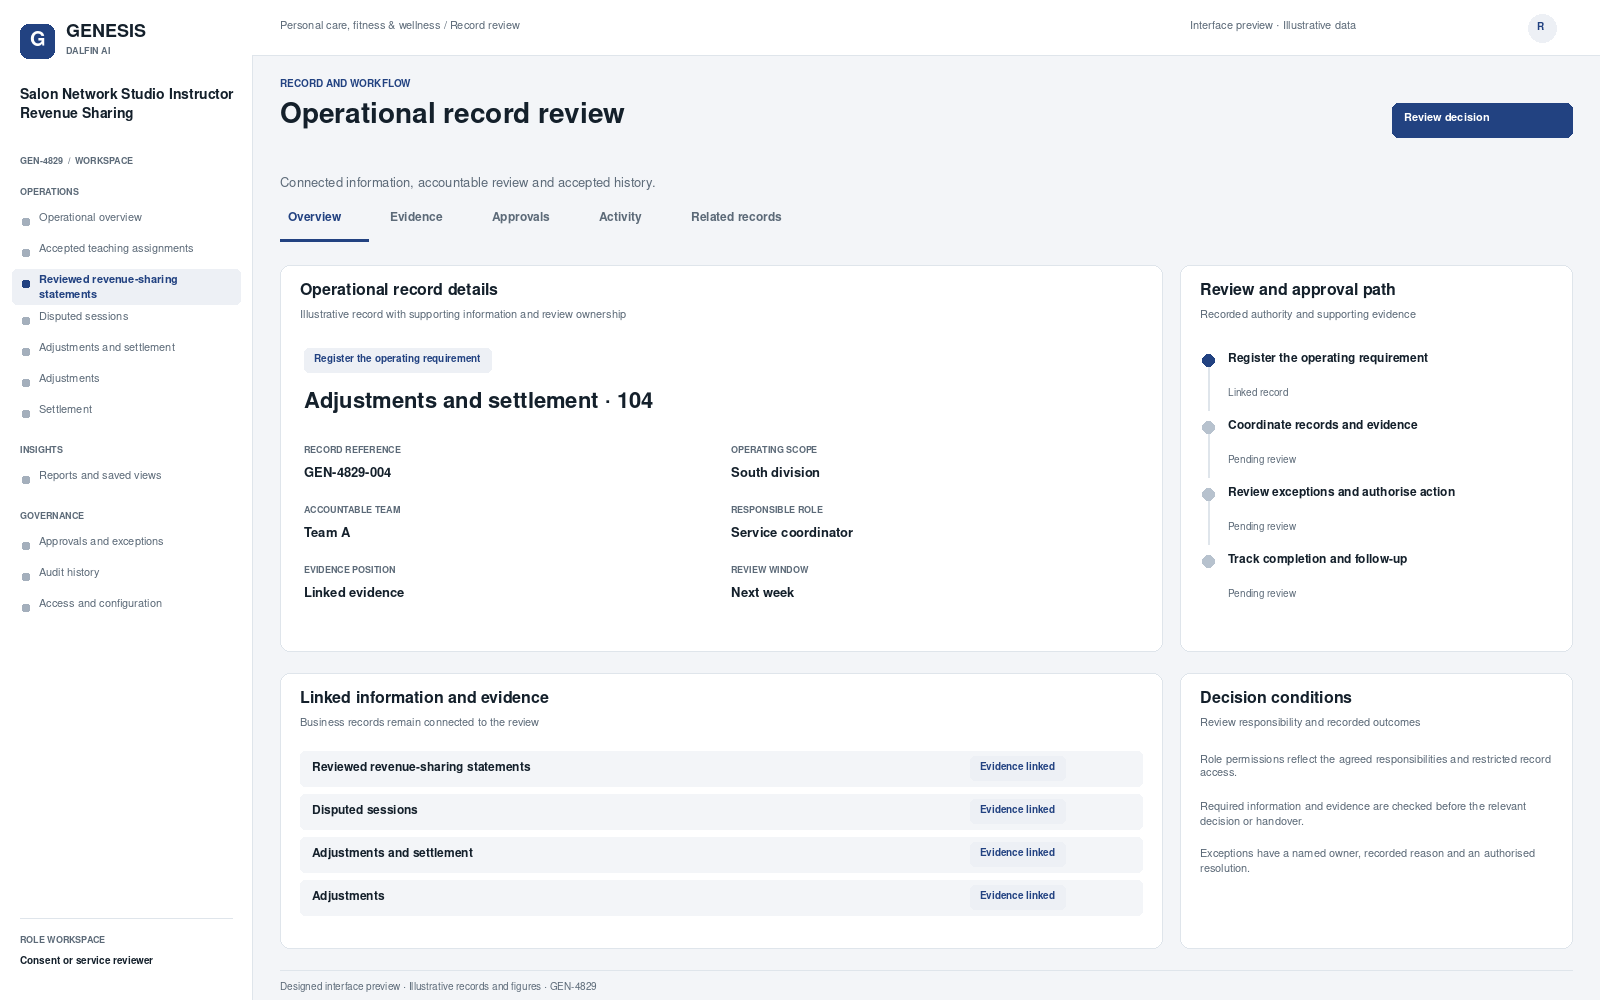1600x1000 pixels.
Task: Open the Reviewed revenue-sharing statements evidence row
Action: (x=721, y=768)
